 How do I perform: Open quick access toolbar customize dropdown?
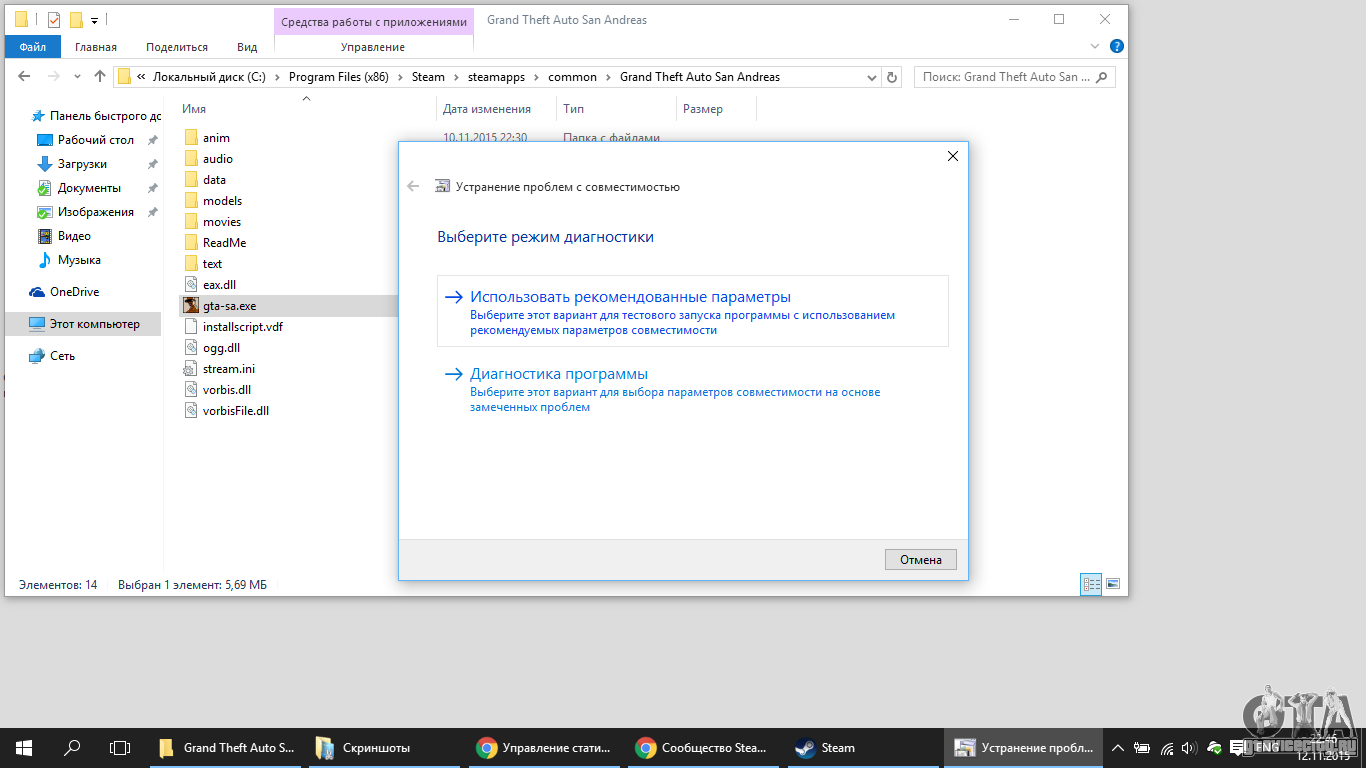(94, 20)
